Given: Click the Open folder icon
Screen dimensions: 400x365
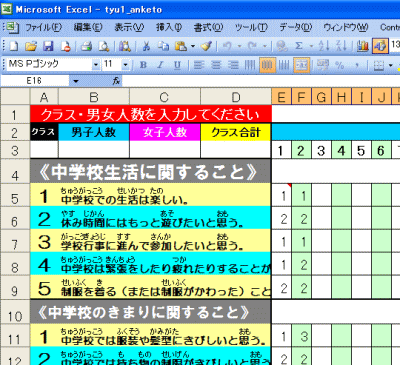Looking at the screenshot, I should [x=31, y=46].
